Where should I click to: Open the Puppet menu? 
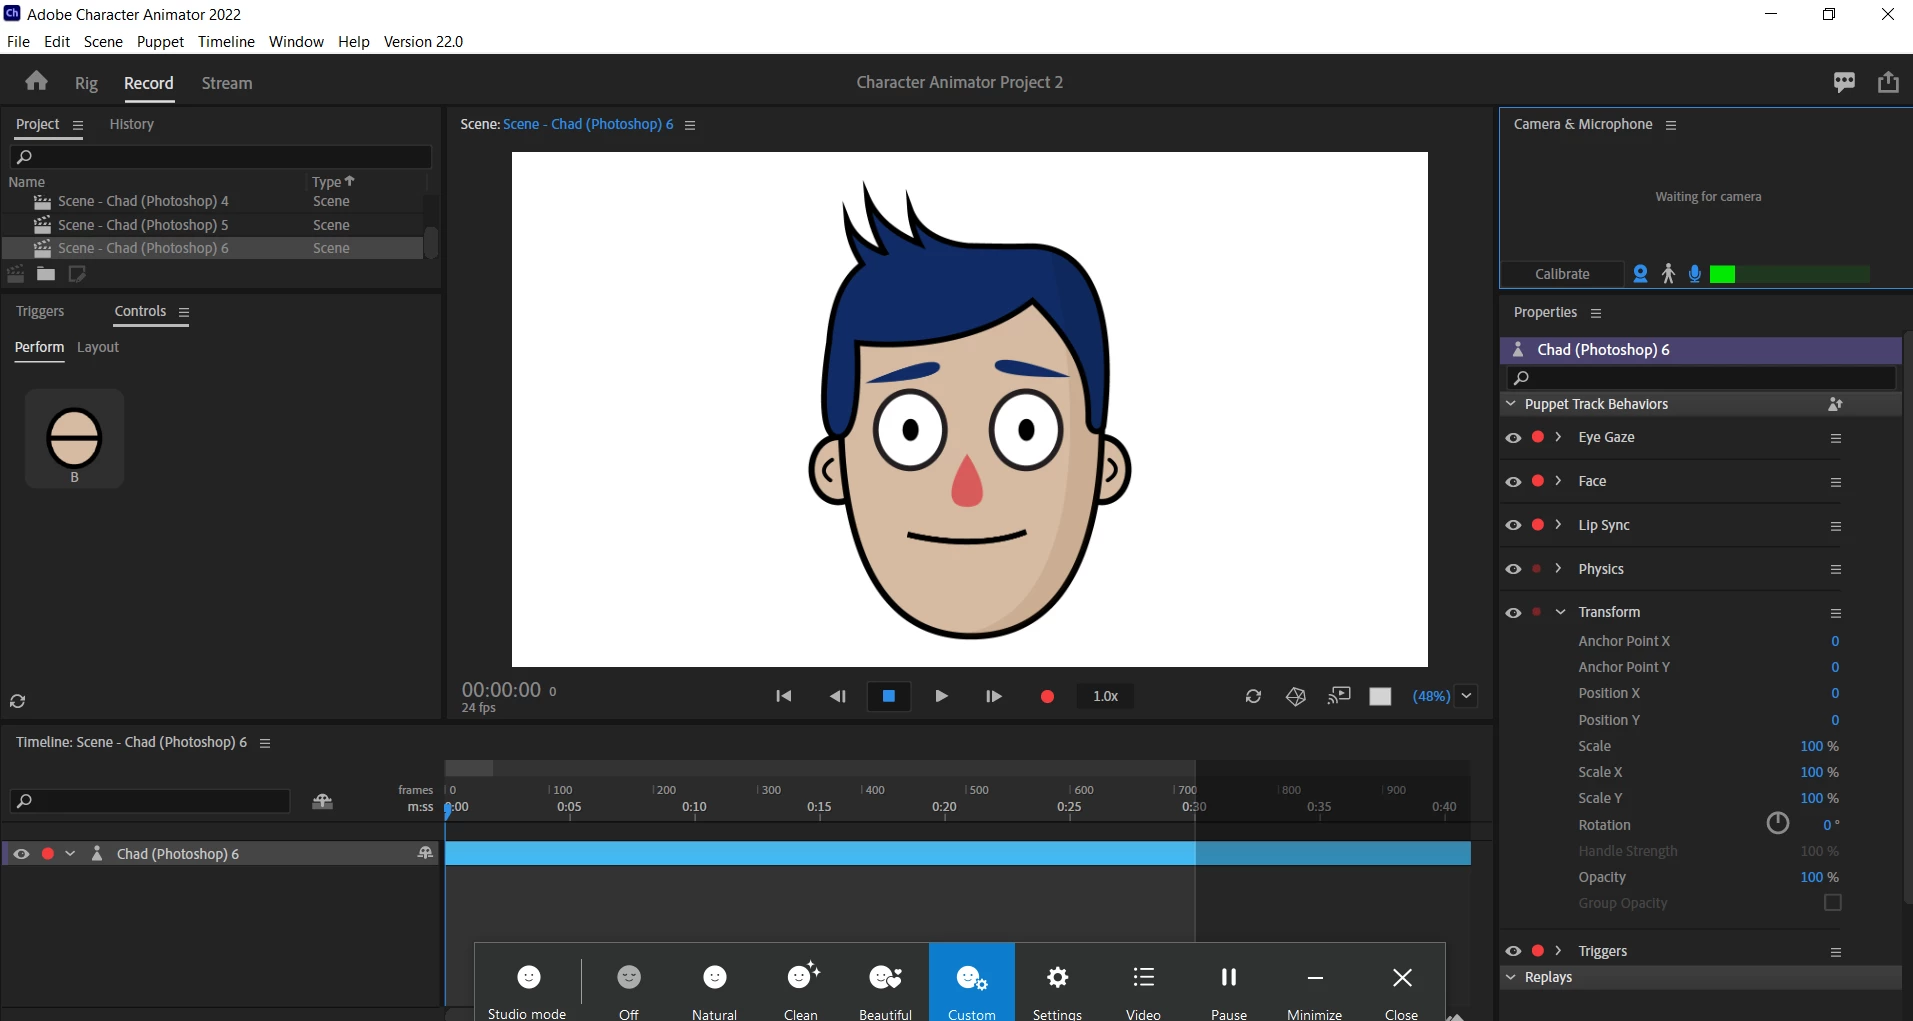pos(160,41)
